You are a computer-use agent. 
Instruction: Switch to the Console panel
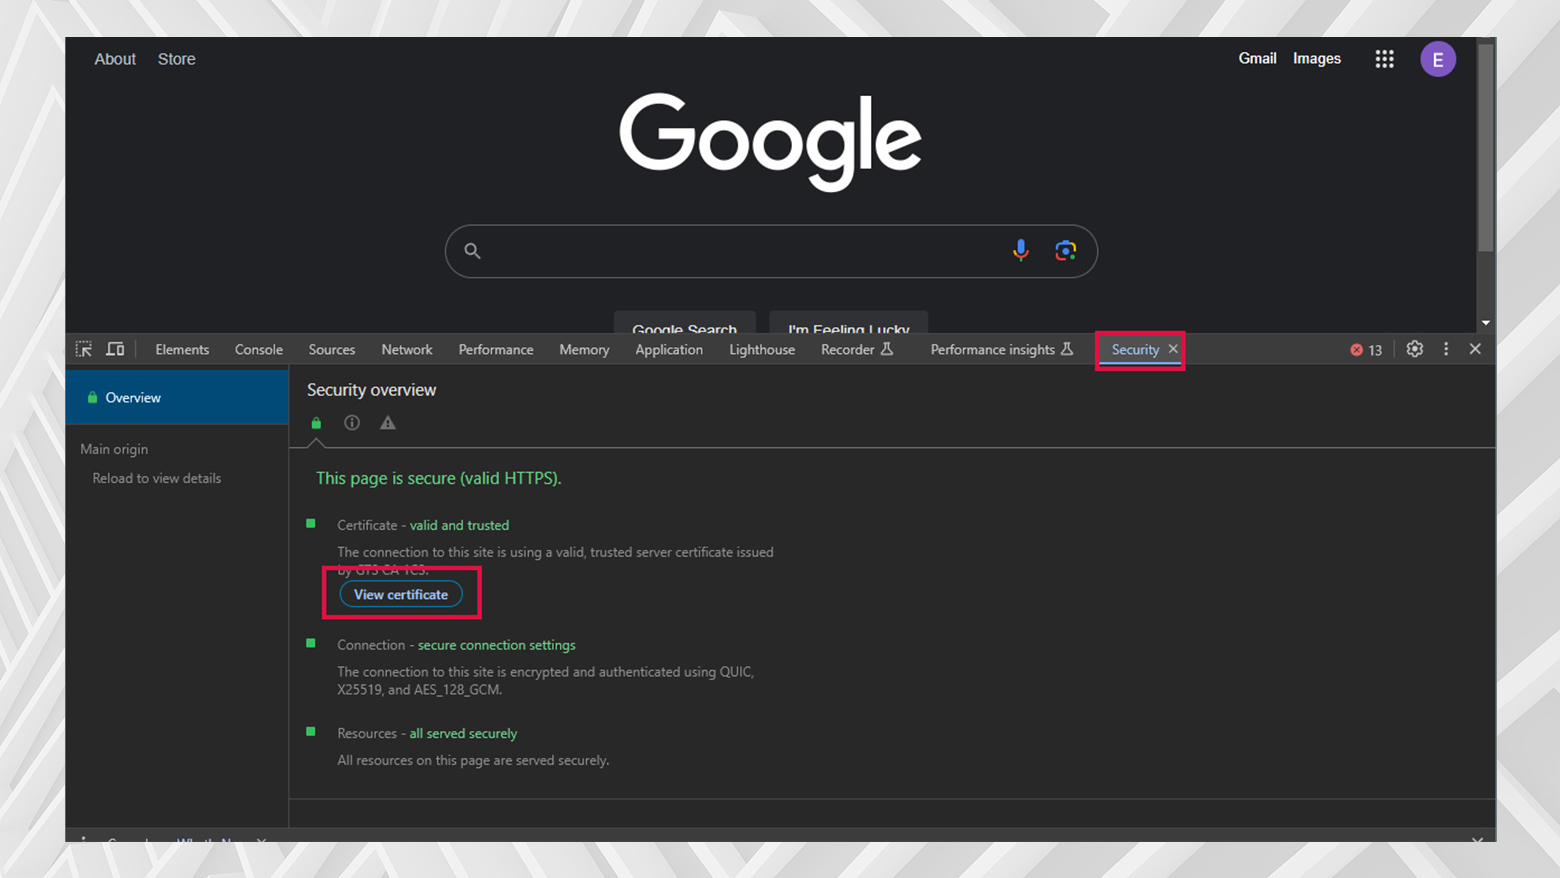click(x=258, y=349)
